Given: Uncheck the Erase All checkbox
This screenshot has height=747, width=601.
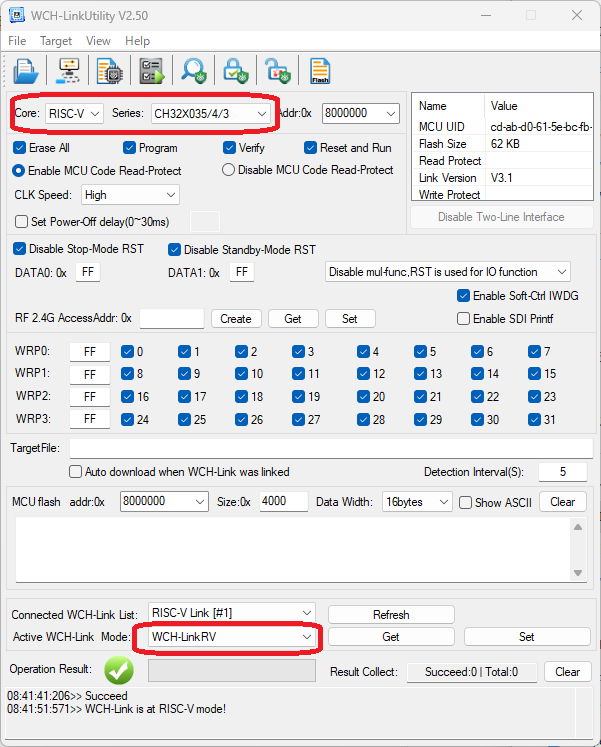Looking at the screenshot, I should [x=20, y=148].
